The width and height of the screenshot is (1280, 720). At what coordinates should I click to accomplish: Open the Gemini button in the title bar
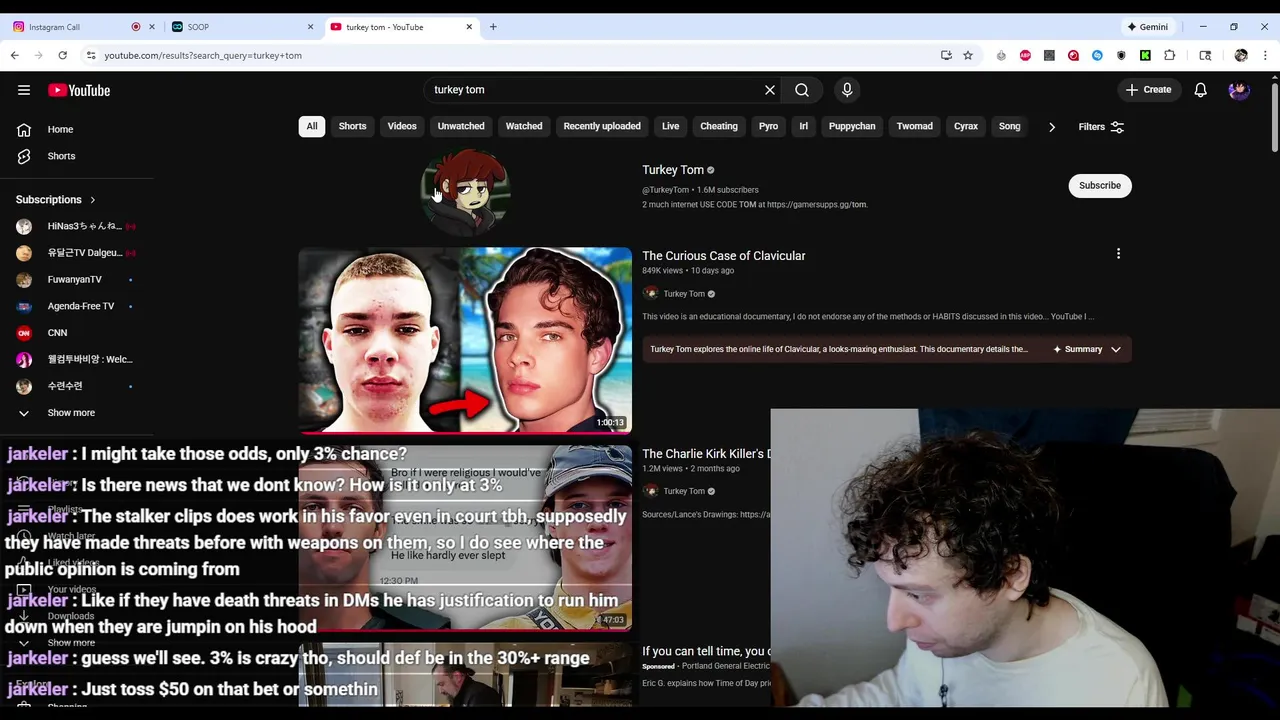(1148, 27)
